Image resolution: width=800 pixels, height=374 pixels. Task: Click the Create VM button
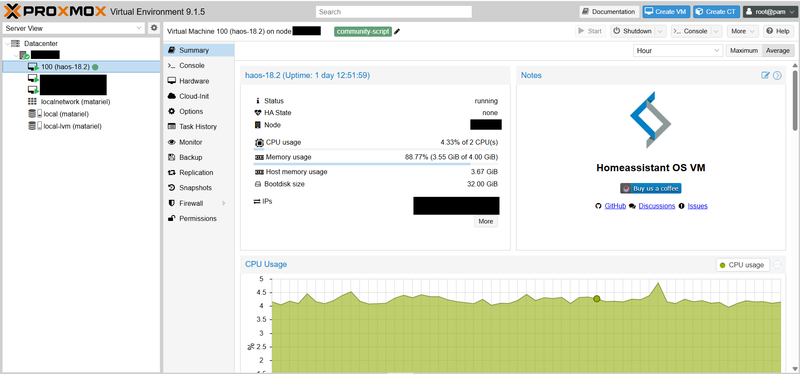pyautogui.click(x=666, y=12)
